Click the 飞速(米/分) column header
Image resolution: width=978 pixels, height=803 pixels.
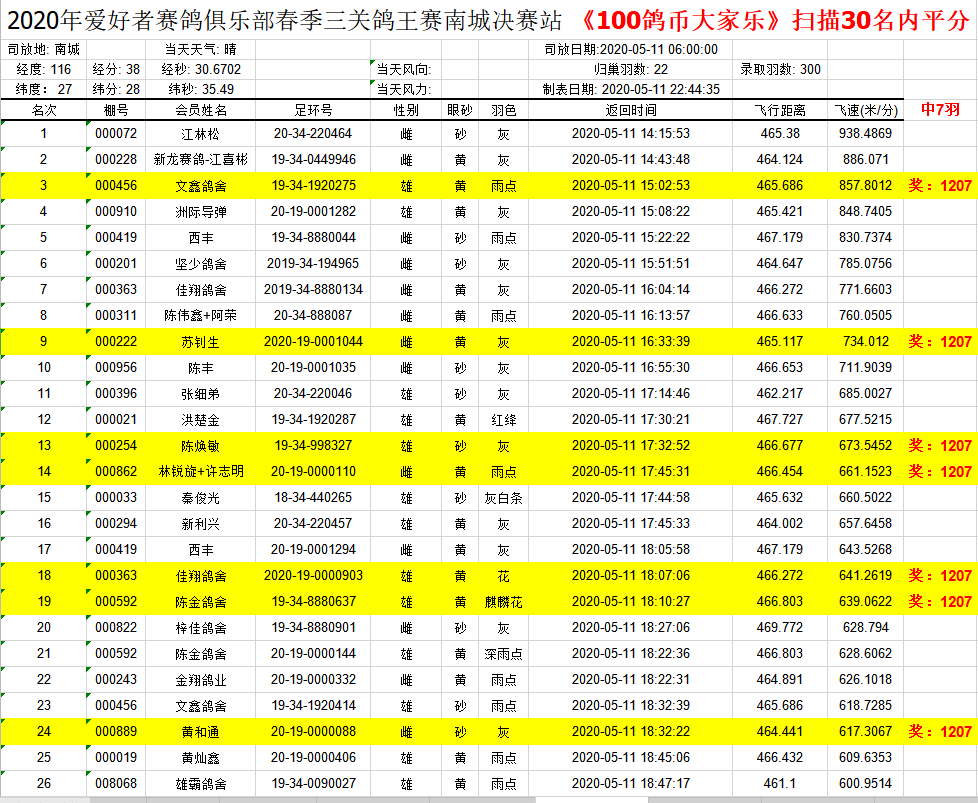click(x=866, y=110)
